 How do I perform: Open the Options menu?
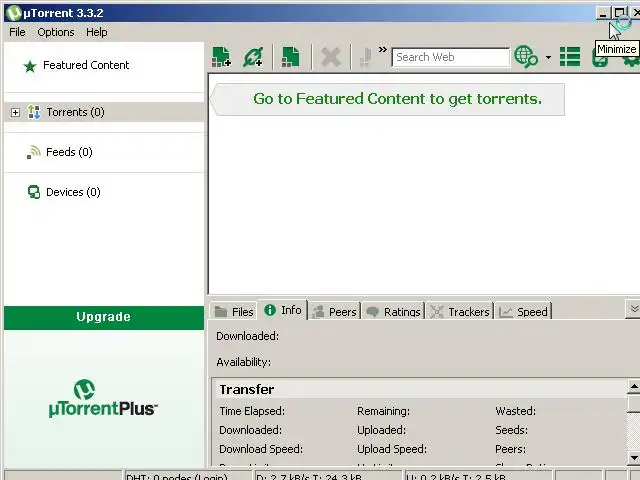(x=56, y=32)
